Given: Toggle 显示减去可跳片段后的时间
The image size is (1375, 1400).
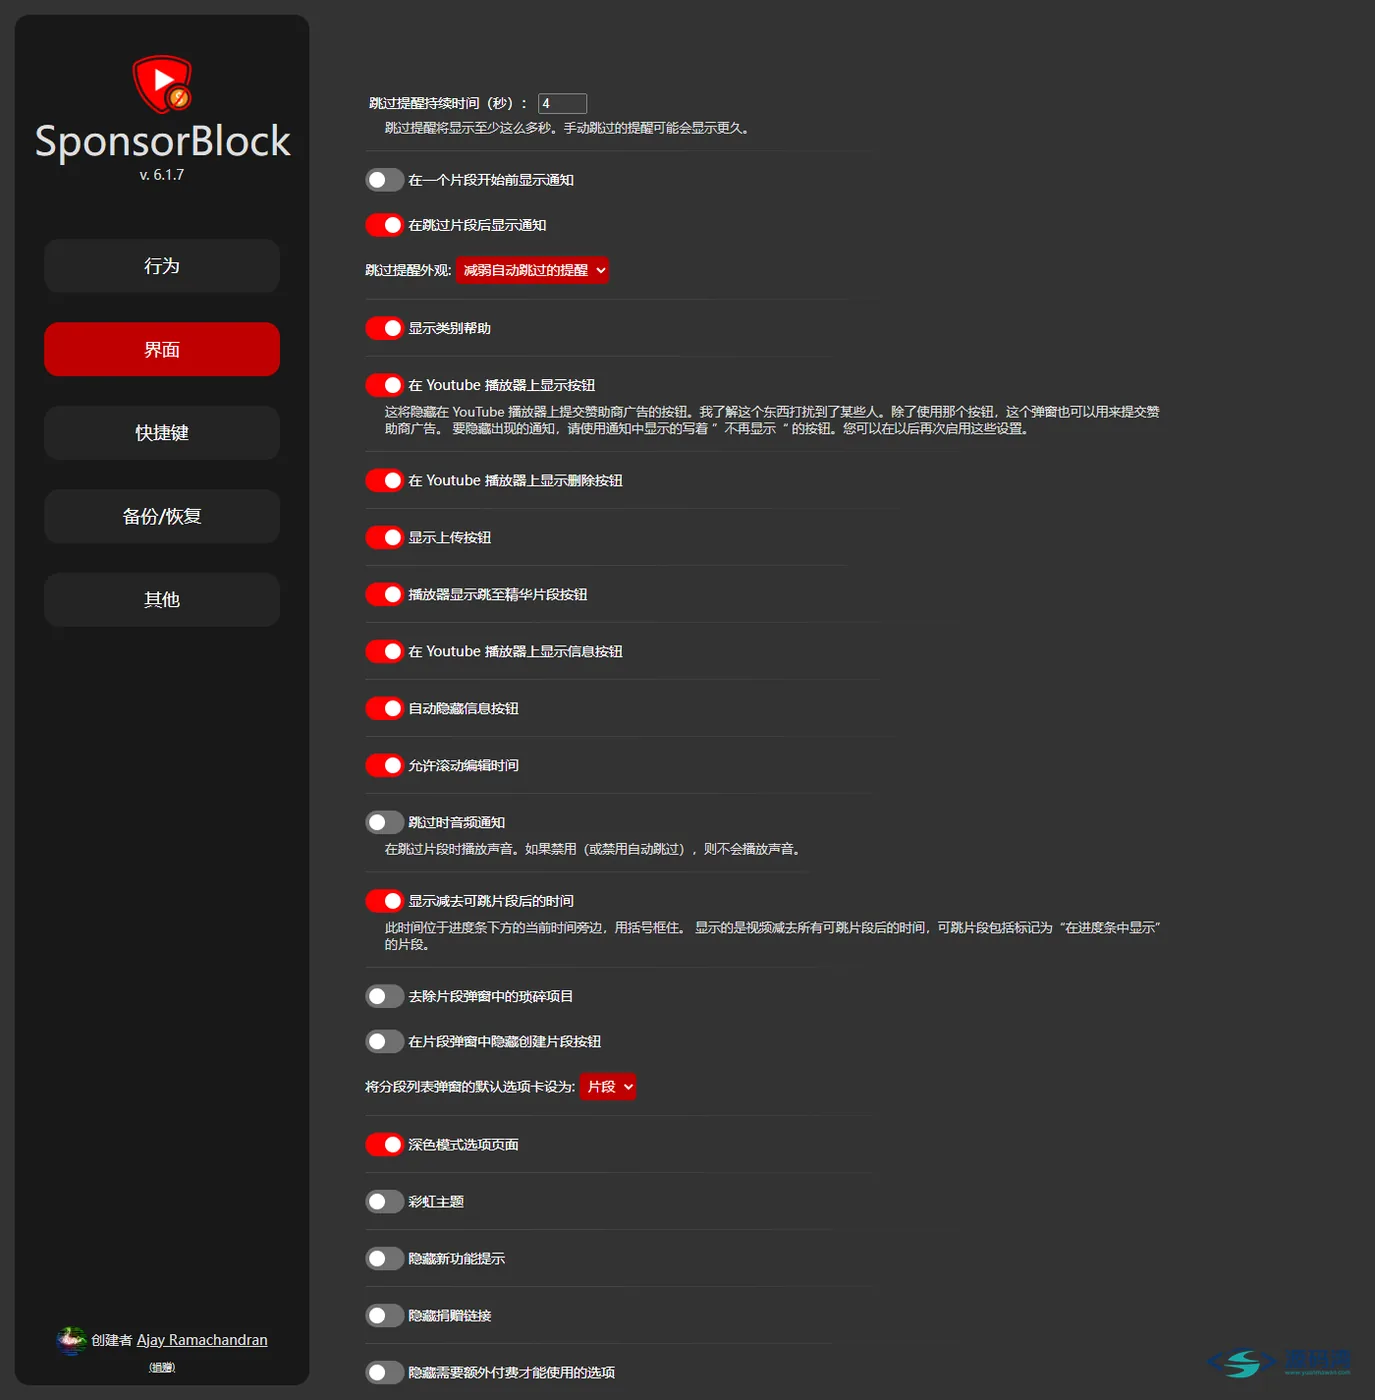Looking at the screenshot, I should tap(384, 901).
